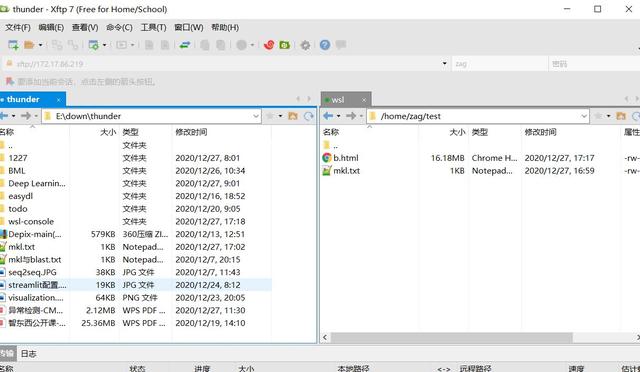Viewport: 640px width, 372px height.
Task: Select the 1227 folder
Action: click(x=18, y=158)
